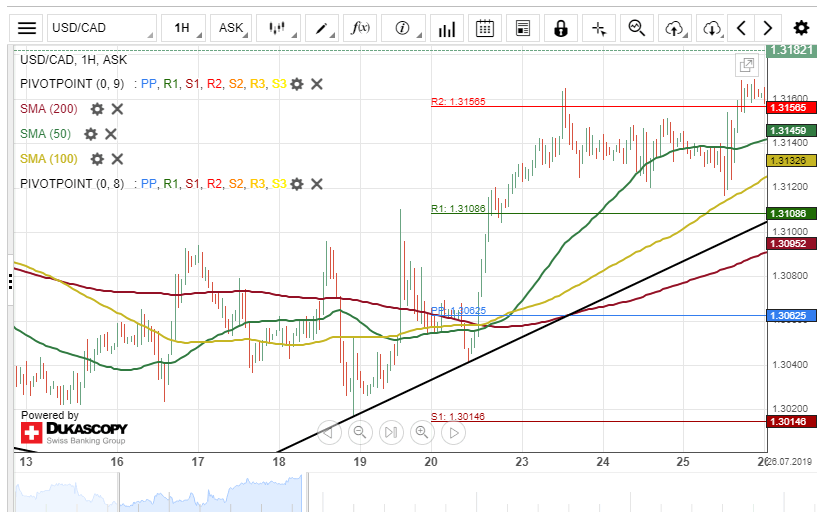Open chart settings gear in toolbar

coord(801,28)
